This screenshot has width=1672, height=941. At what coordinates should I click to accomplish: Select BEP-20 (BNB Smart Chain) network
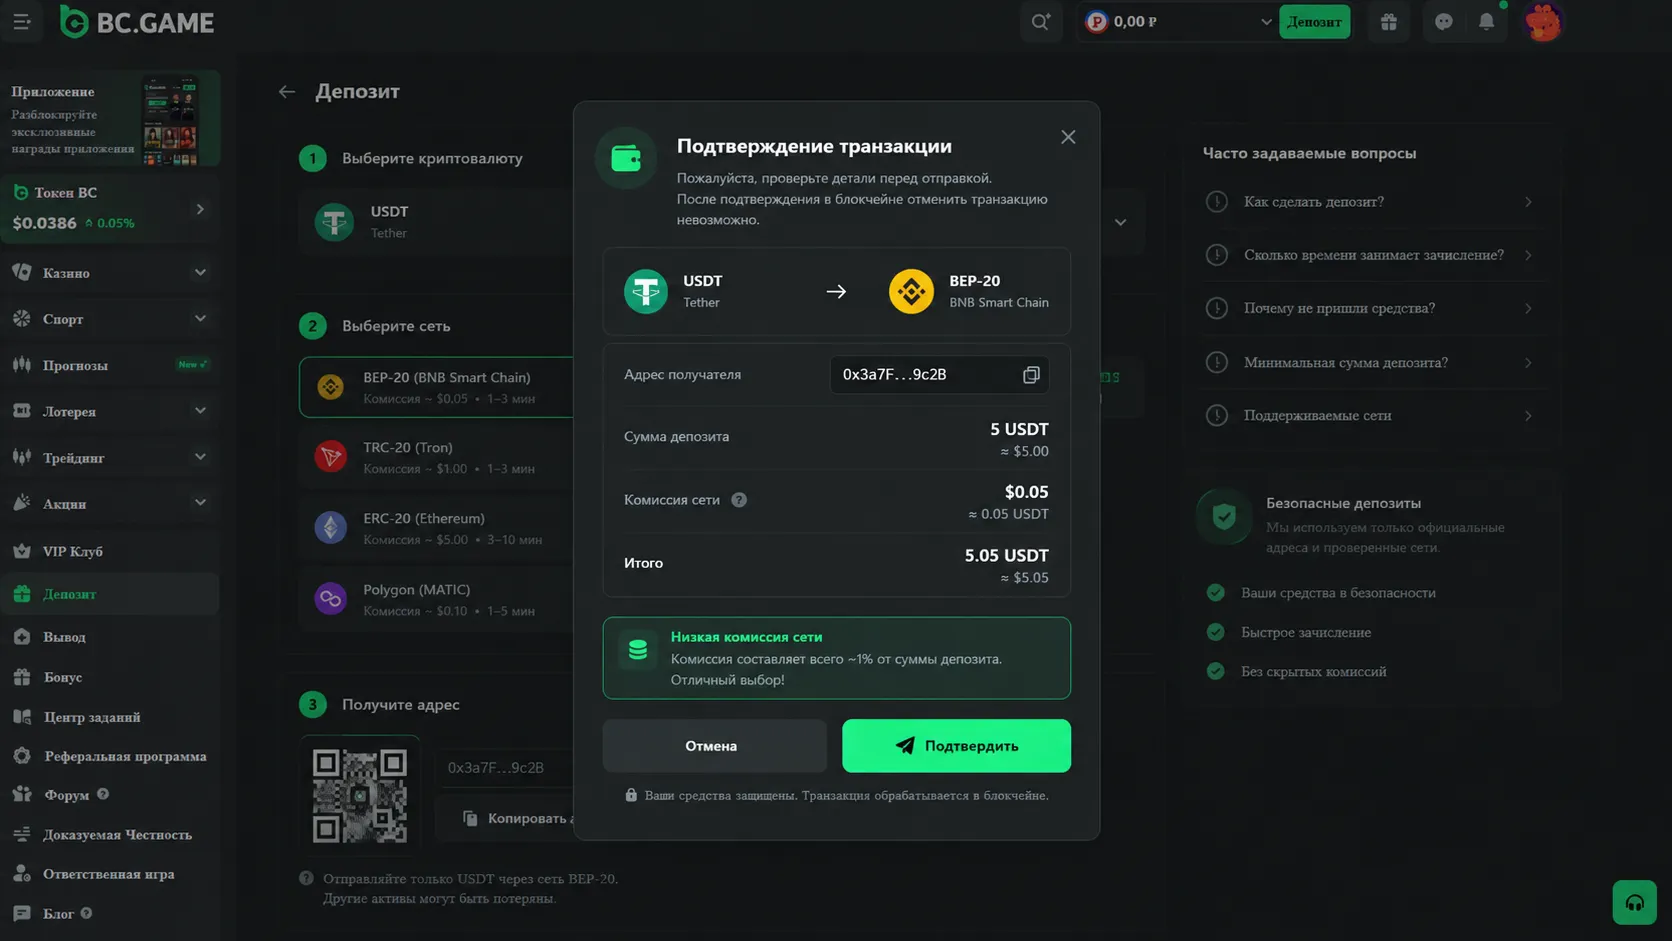[x=437, y=387]
